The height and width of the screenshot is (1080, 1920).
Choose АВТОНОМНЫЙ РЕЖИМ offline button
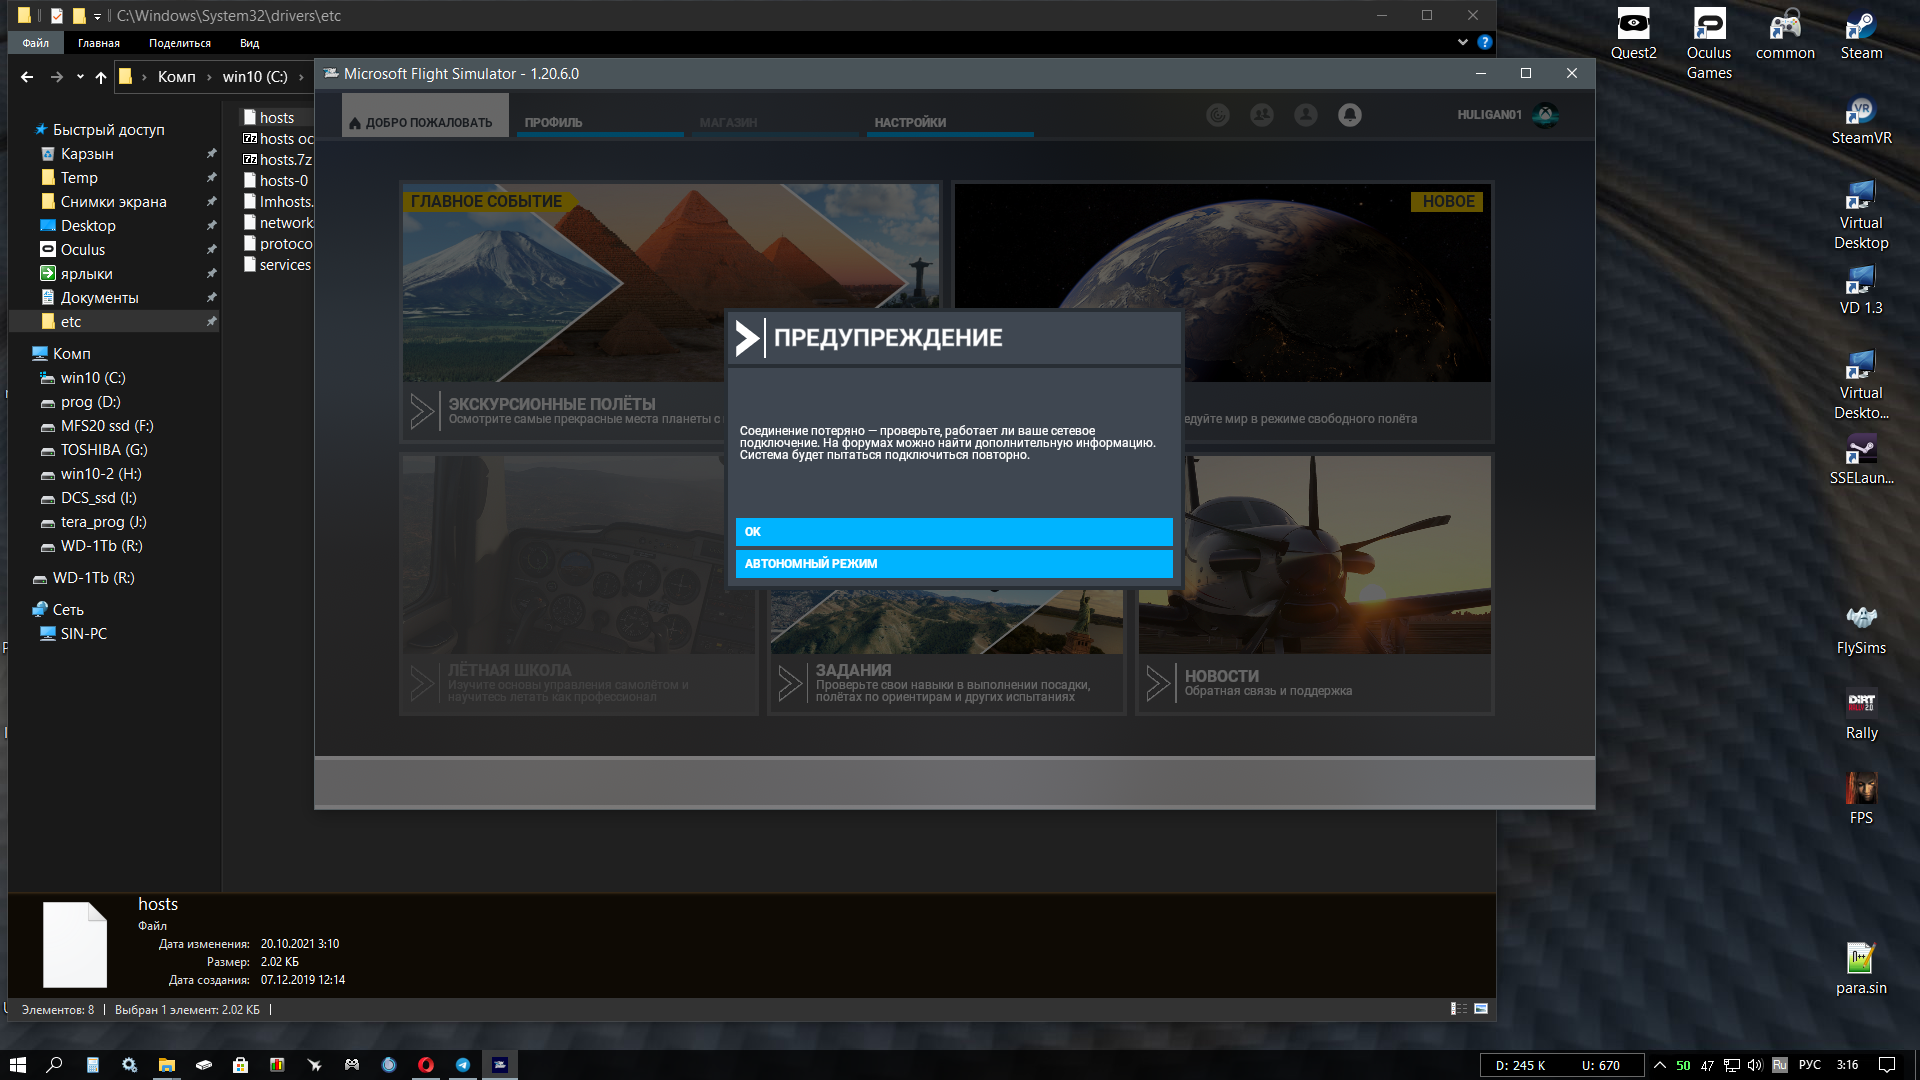[954, 564]
